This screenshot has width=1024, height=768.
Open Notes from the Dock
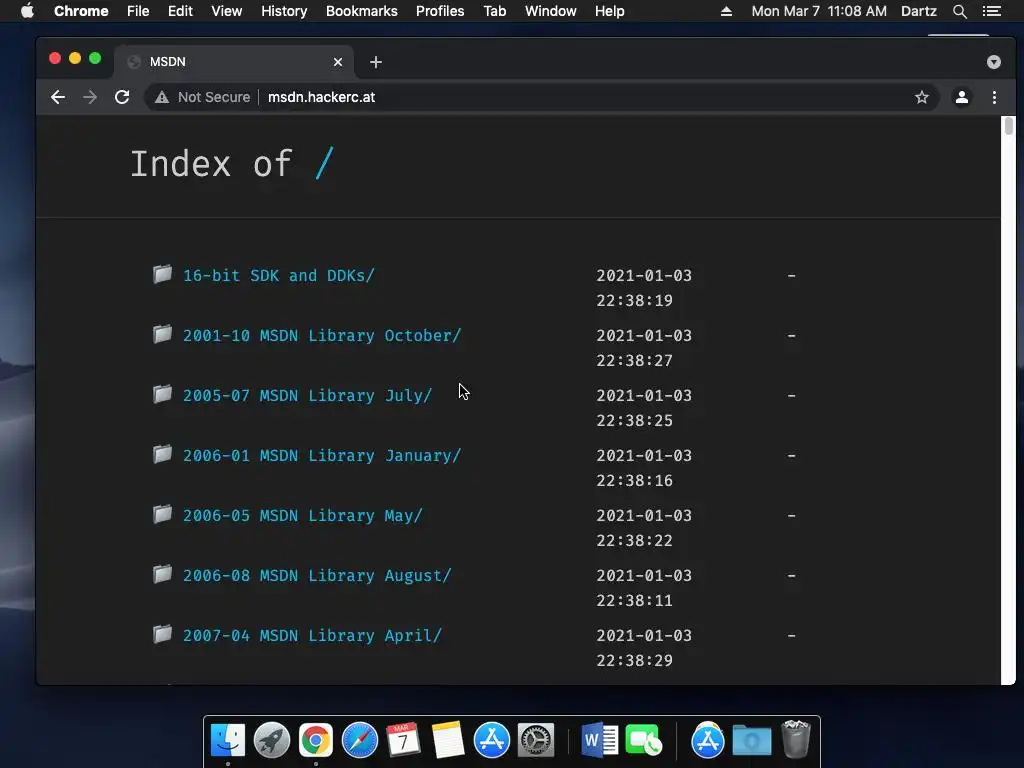[x=447, y=740]
